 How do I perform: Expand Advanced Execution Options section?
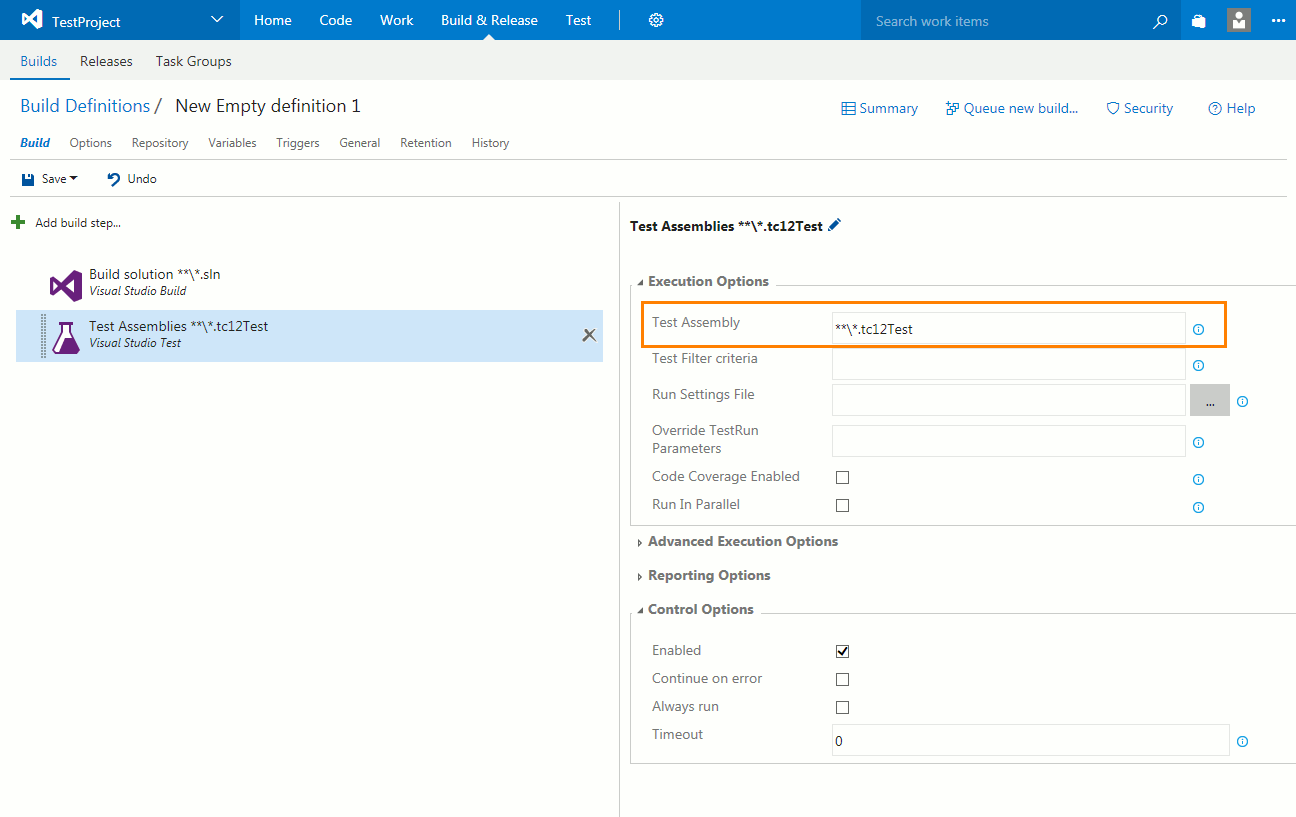click(742, 542)
